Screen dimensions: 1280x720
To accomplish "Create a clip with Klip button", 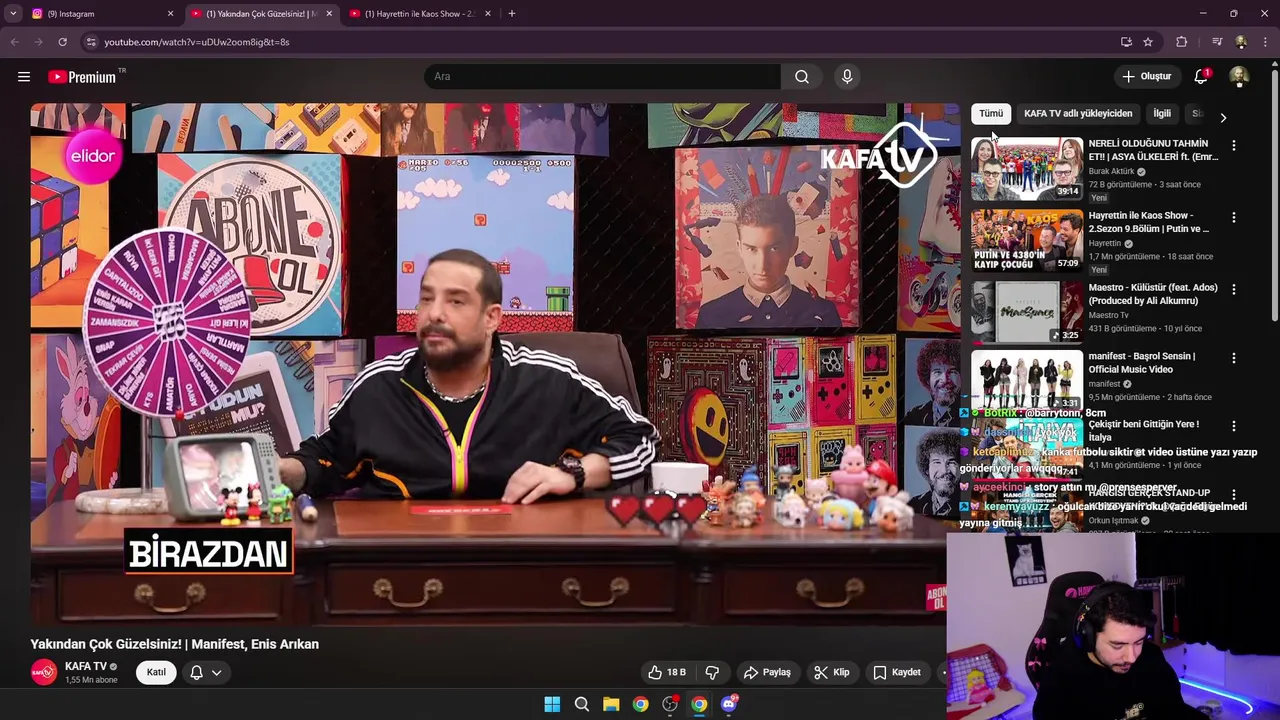I will tap(831, 672).
